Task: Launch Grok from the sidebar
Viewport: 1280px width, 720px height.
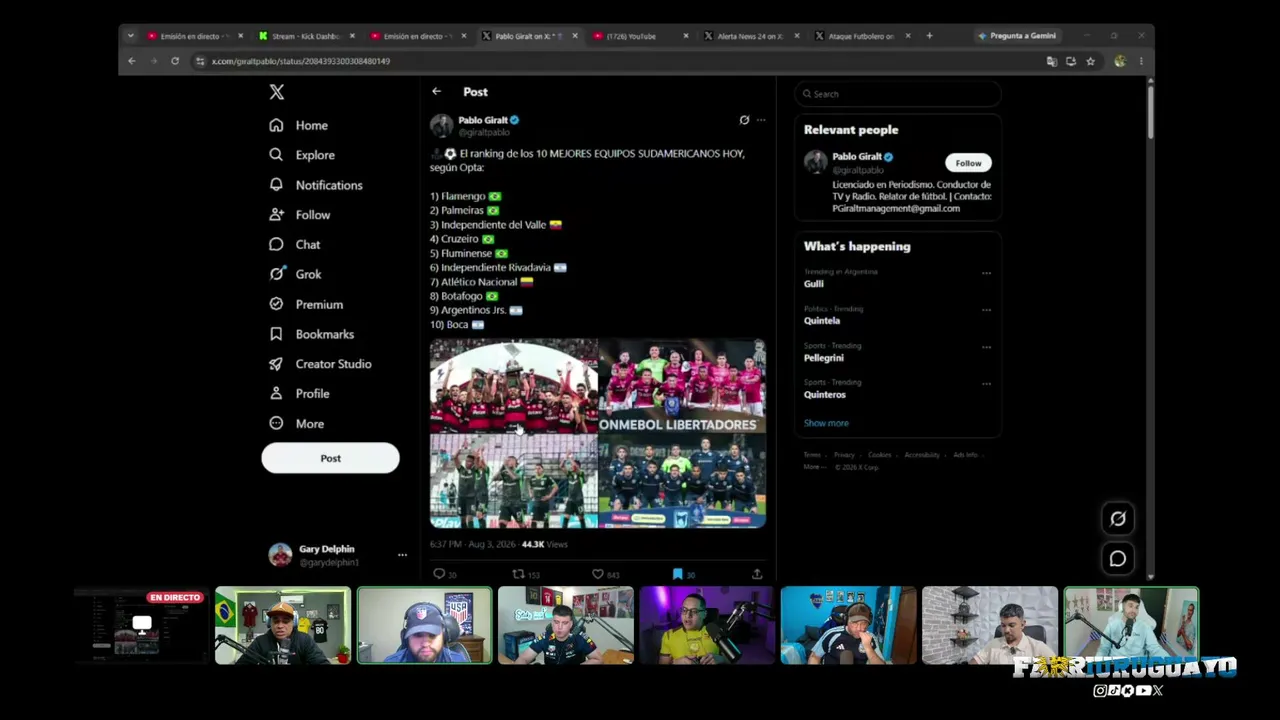Action: point(295,274)
